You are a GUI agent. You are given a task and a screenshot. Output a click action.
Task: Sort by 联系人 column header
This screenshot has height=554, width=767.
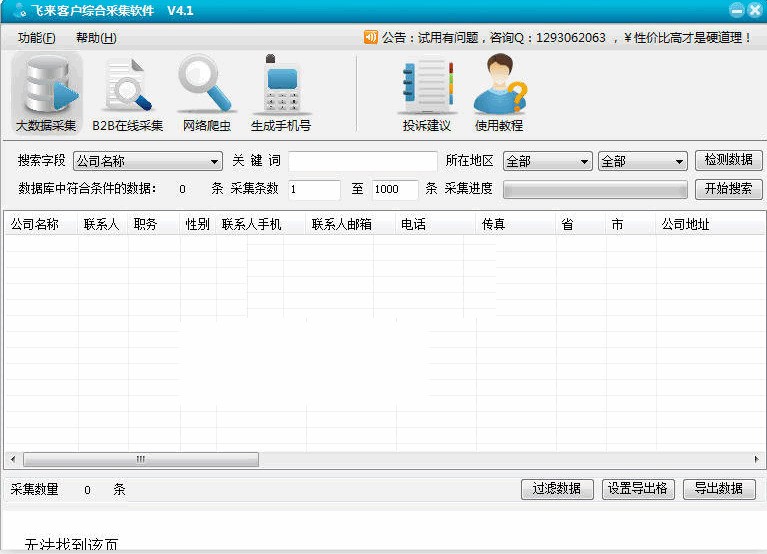[102, 224]
